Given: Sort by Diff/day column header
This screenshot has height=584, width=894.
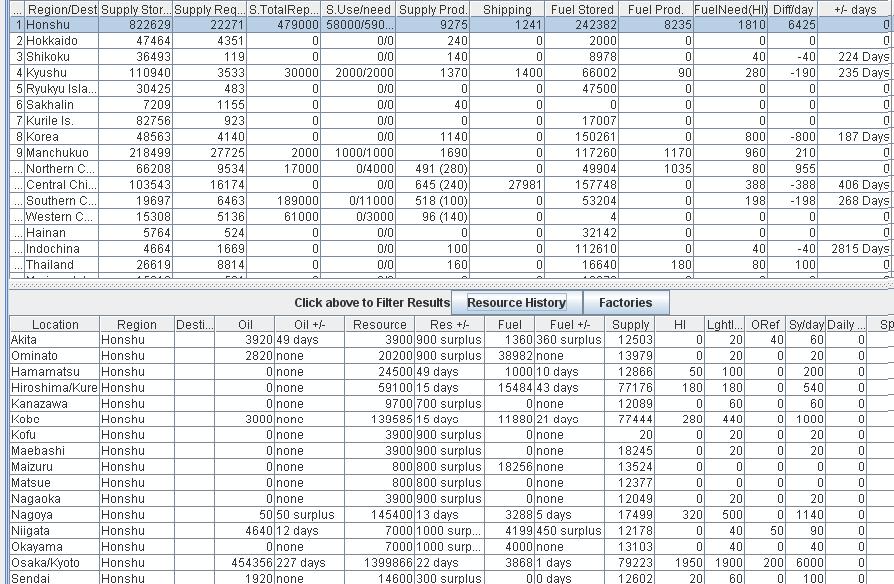Looking at the screenshot, I should click(793, 9).
